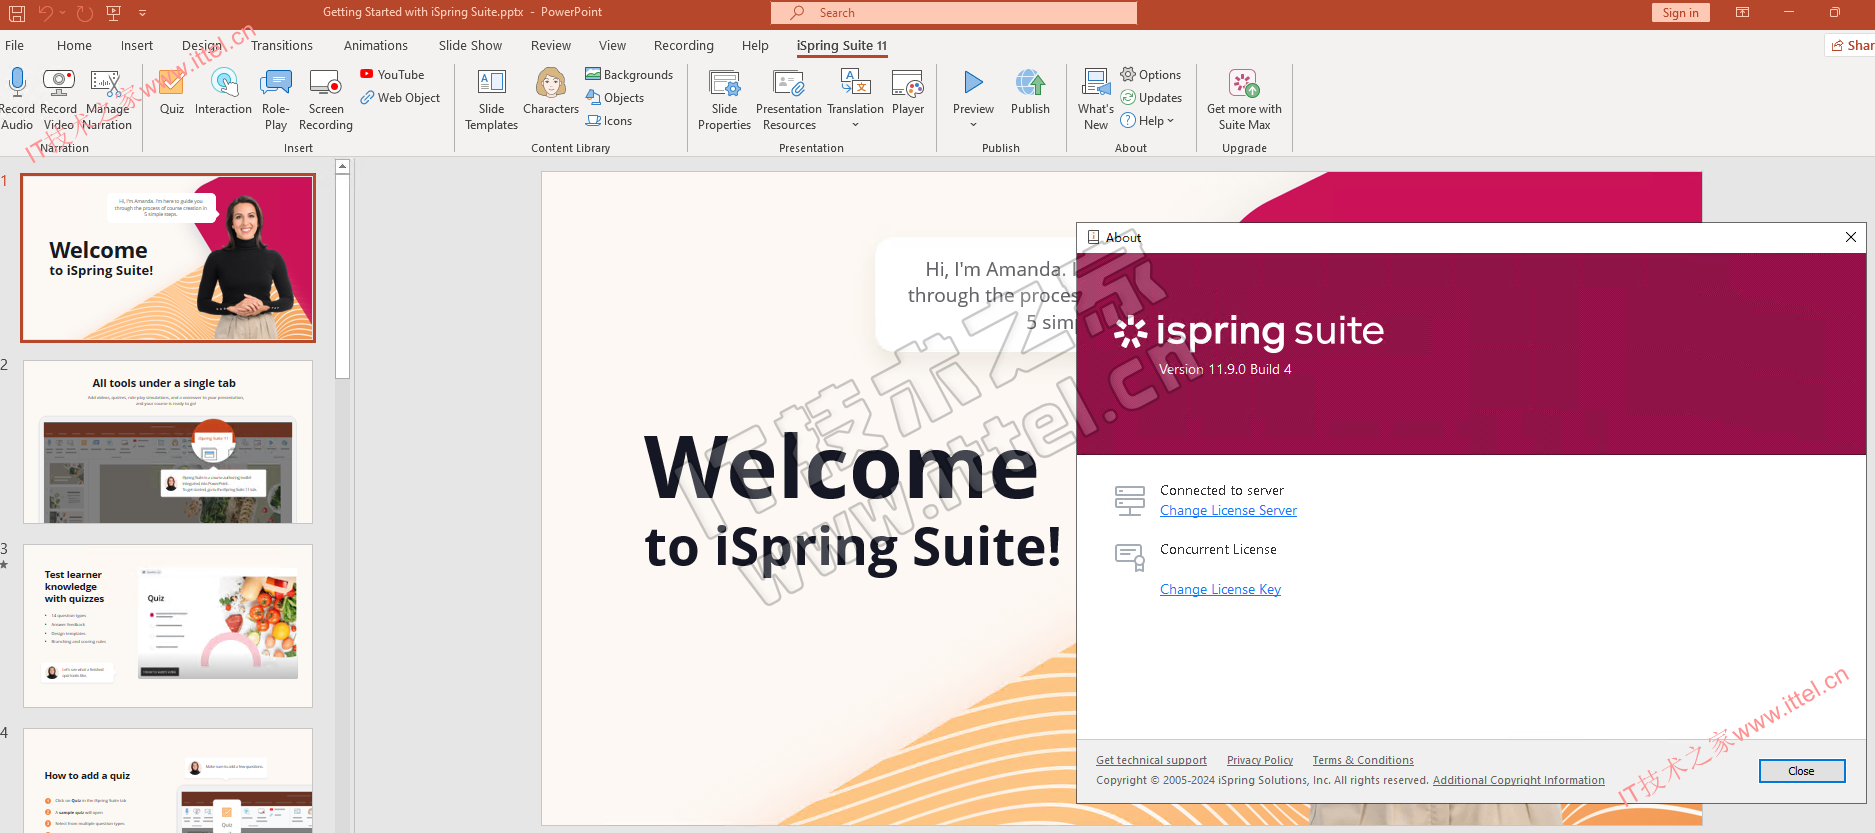Click Change License Server link
1875x833 pixels.
[1228, 510]
